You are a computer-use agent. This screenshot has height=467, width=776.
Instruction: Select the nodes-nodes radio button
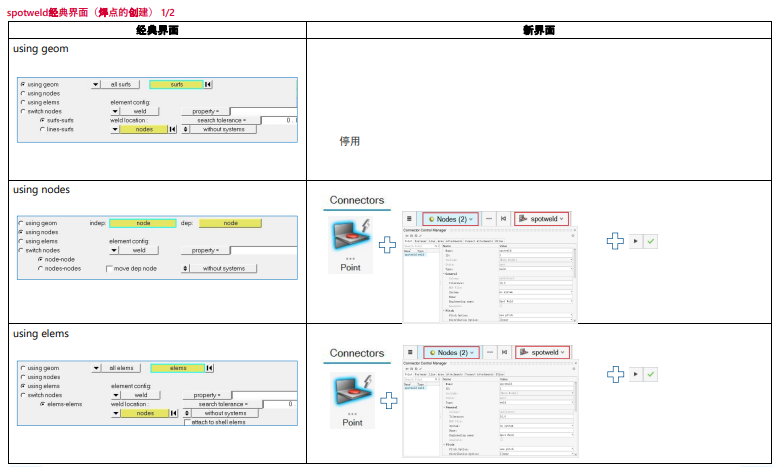(x=39, y=268)
